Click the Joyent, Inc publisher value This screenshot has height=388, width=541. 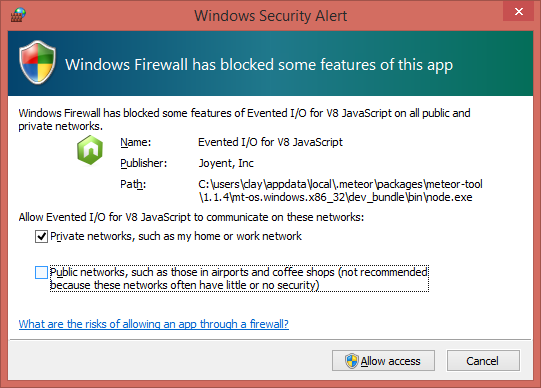226,163
